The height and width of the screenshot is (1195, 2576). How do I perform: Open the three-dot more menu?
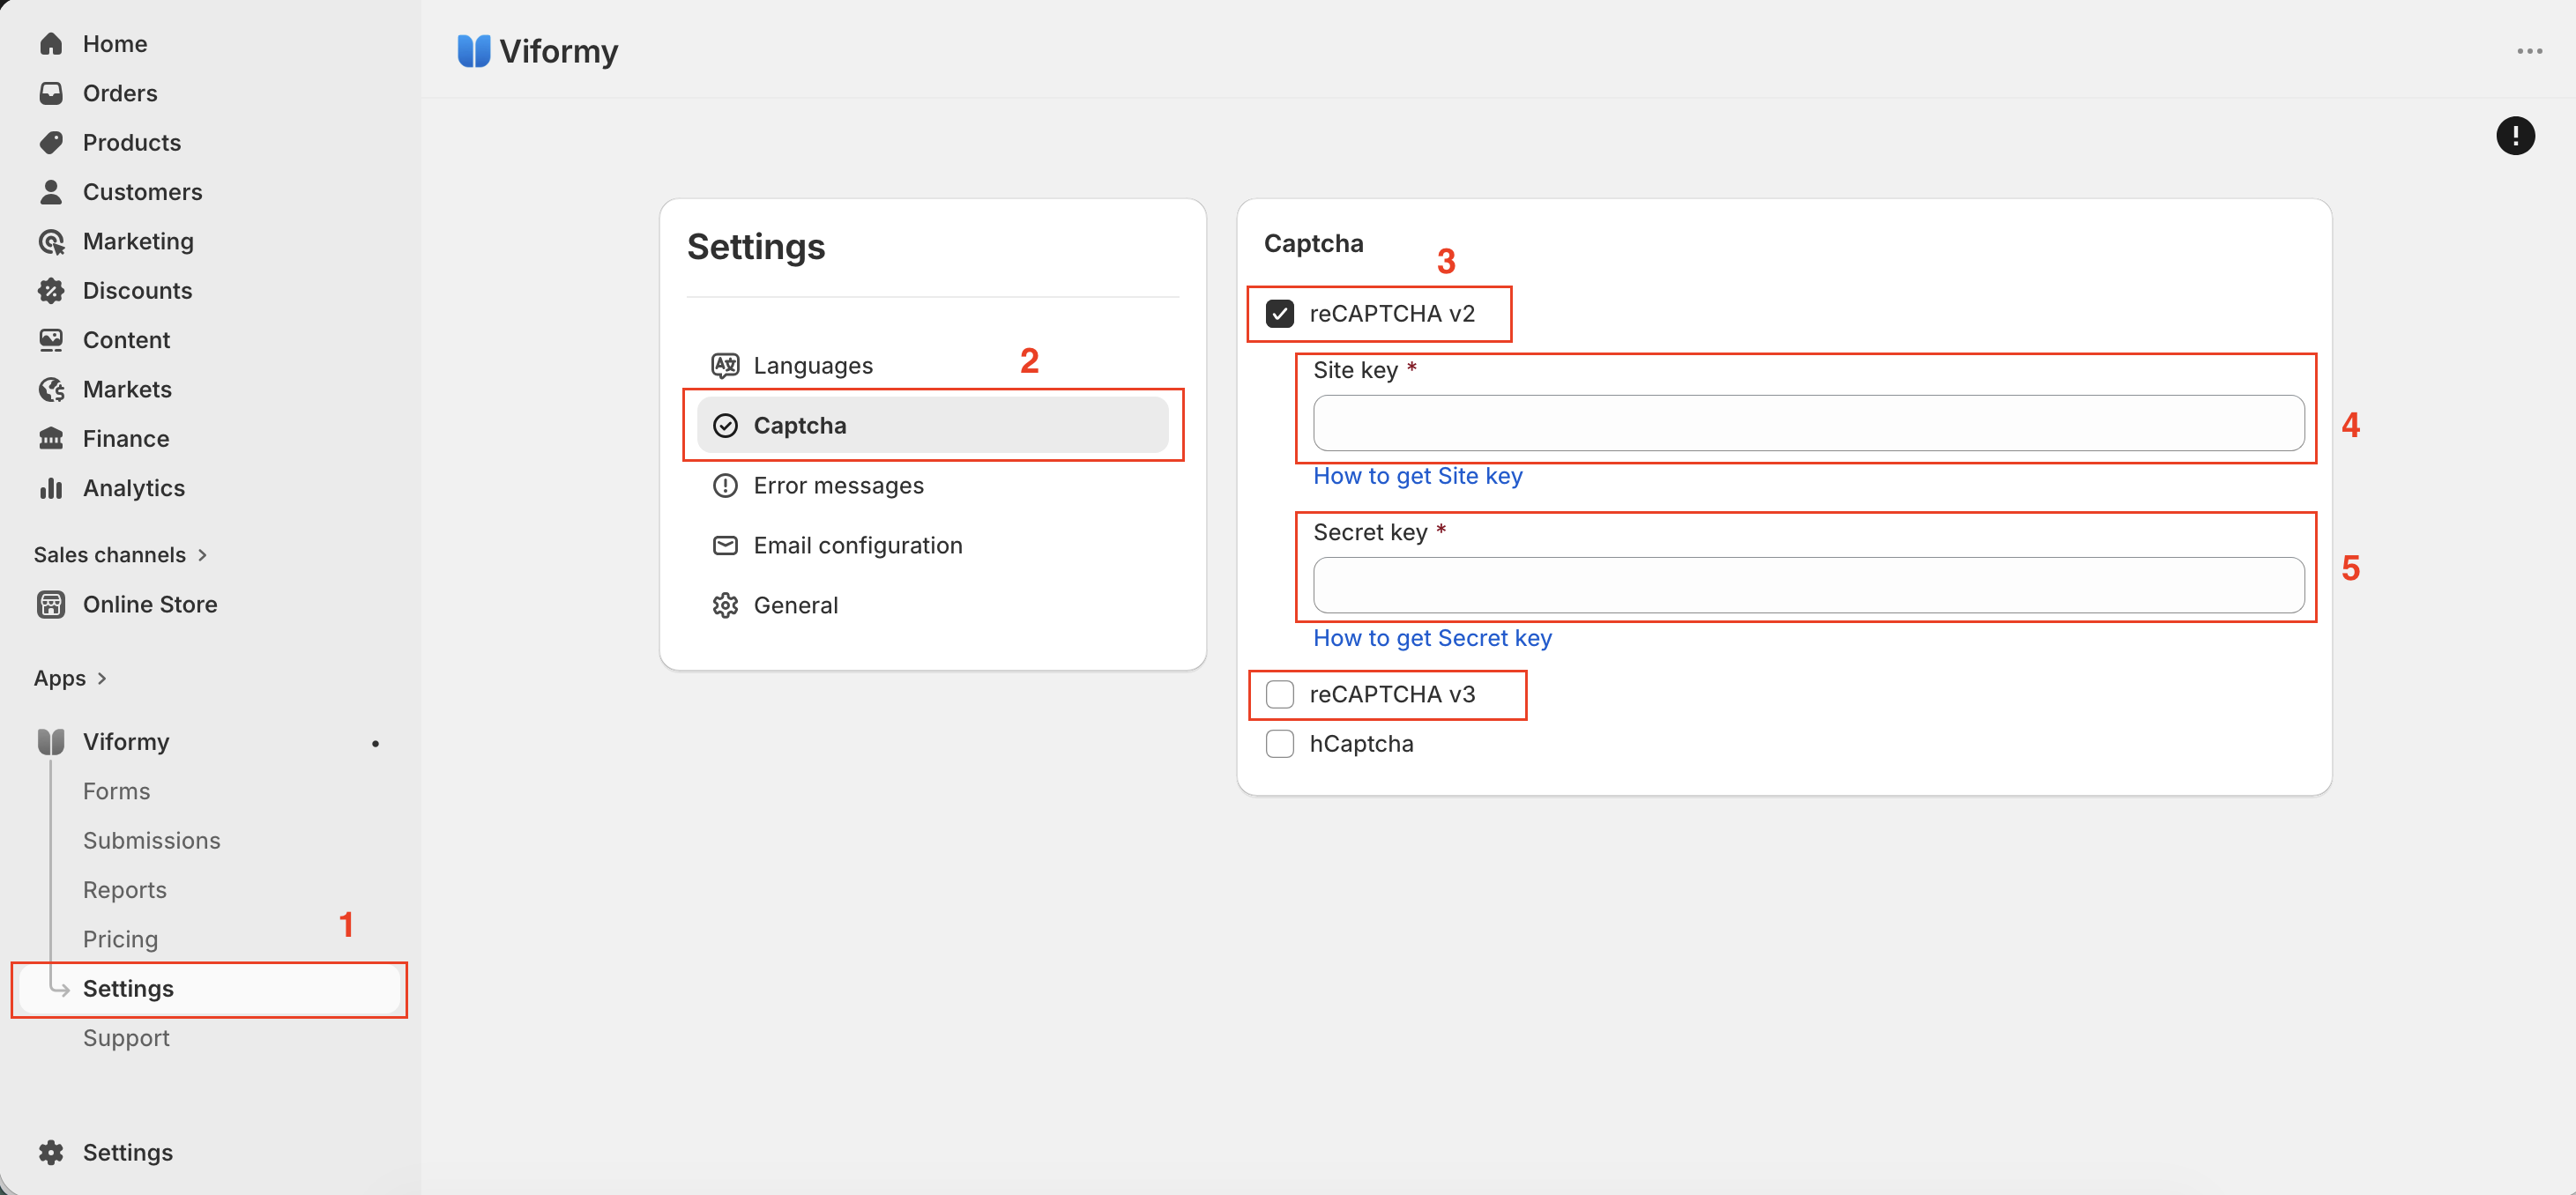point(2530,51)
